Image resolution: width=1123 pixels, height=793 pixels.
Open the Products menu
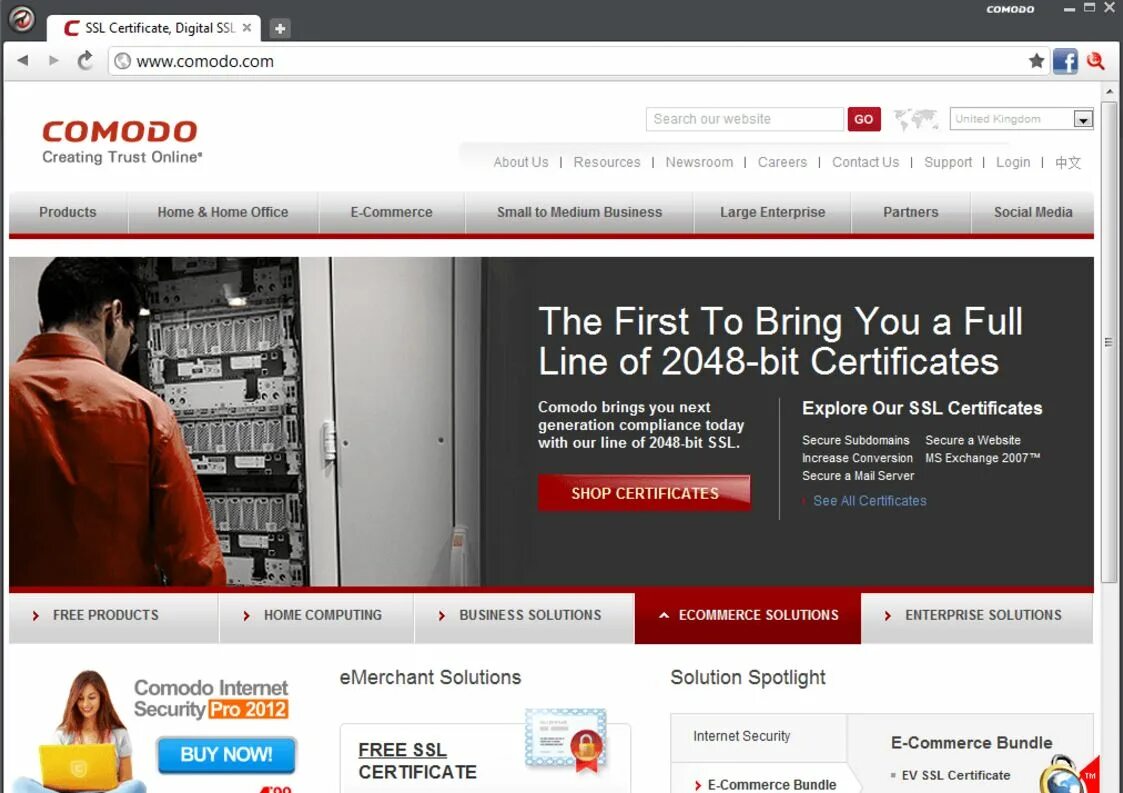[x=68, y=212]
